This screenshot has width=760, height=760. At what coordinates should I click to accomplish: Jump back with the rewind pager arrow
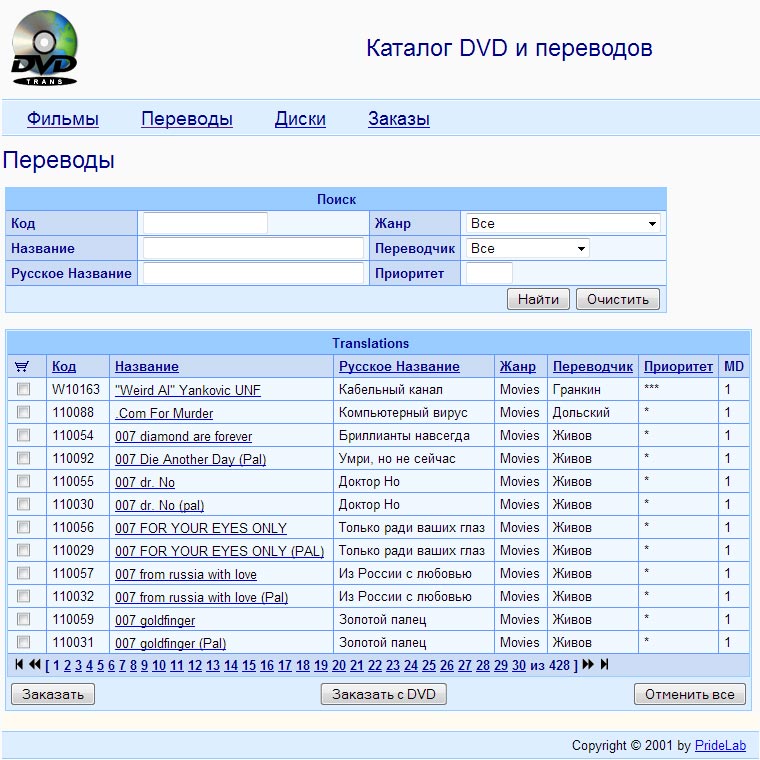pyautogui.click(x=34, y=665)
